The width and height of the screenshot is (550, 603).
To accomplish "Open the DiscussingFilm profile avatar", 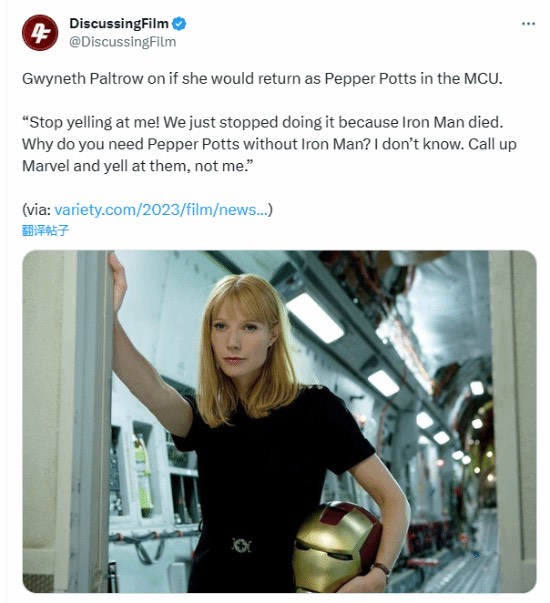I will 40,33.
